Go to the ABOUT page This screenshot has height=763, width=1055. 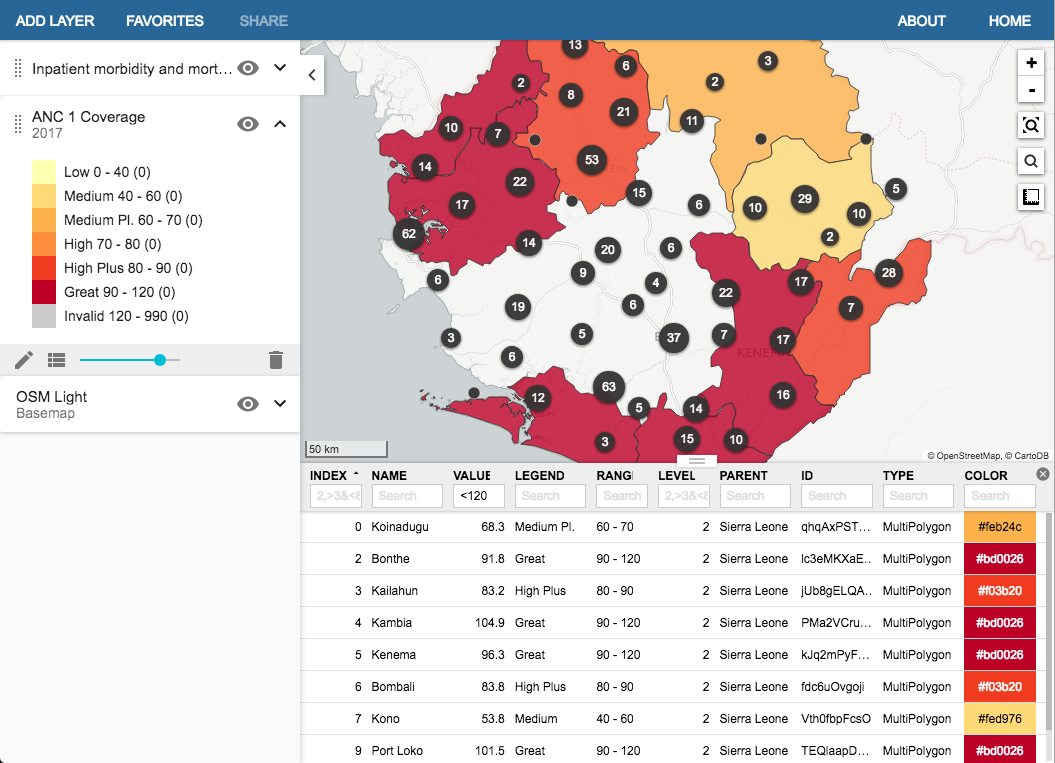pyautogui.click(x=921, y=20)
